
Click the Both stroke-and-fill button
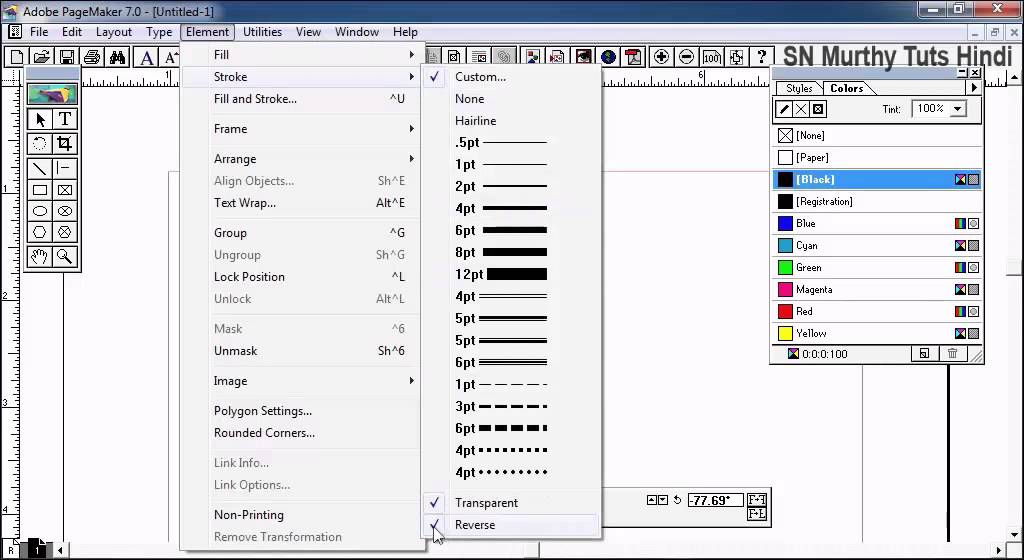click(x=818, y=109)
